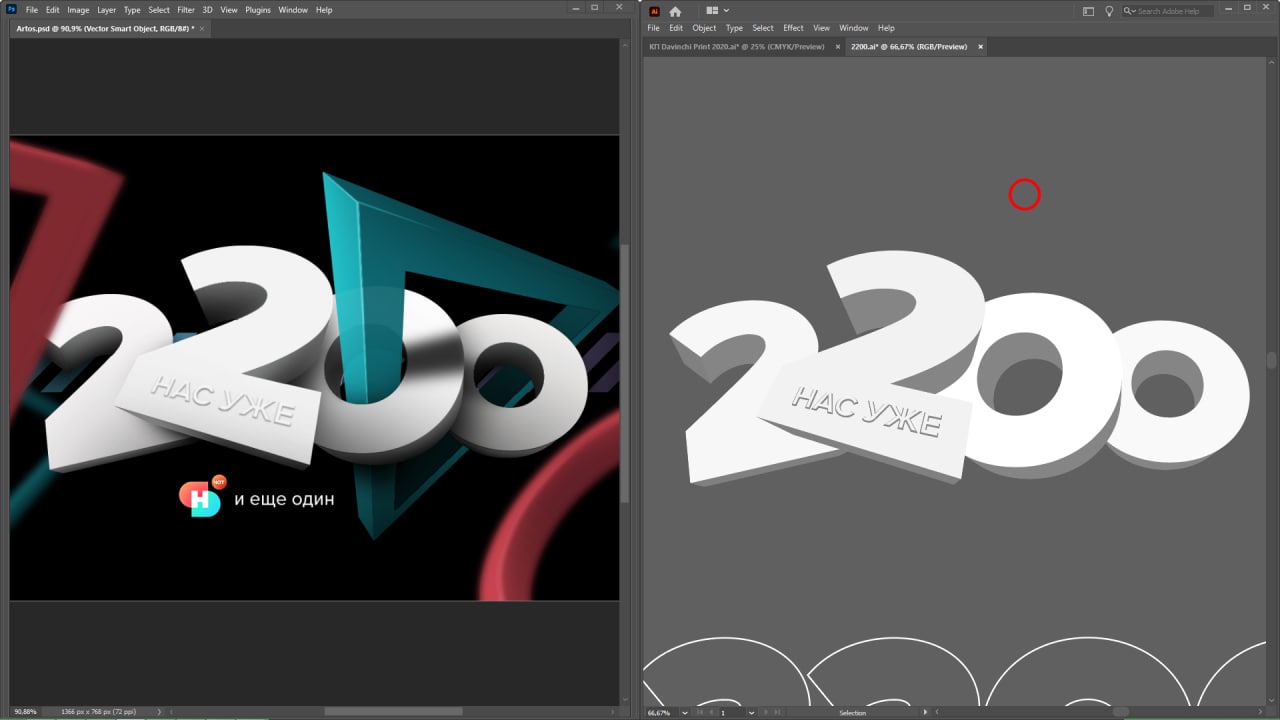The width and height of the screenshot is (1280, 720).
Task: Open Photoshop View menu
Action: point(229,10)
